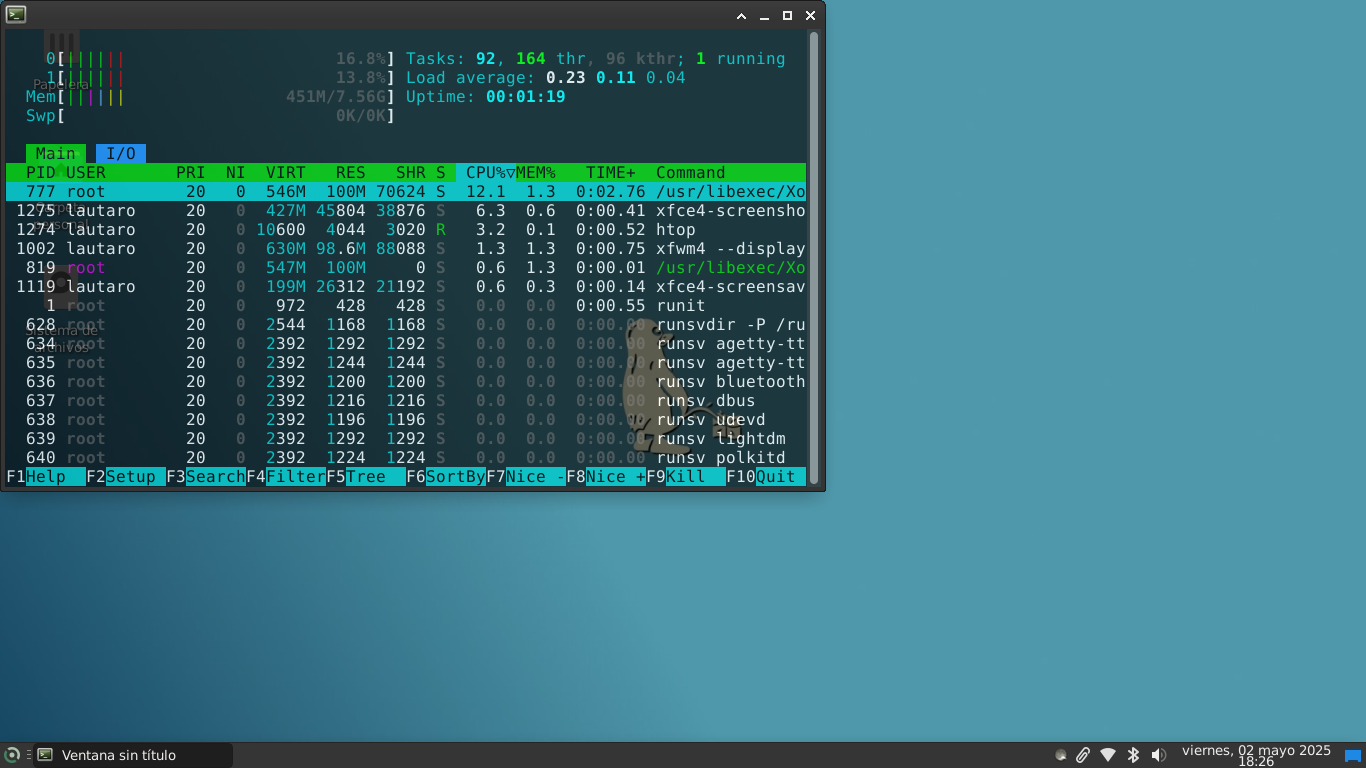
Task: Toggle F5 Tree view
Action: coord(366,476)
